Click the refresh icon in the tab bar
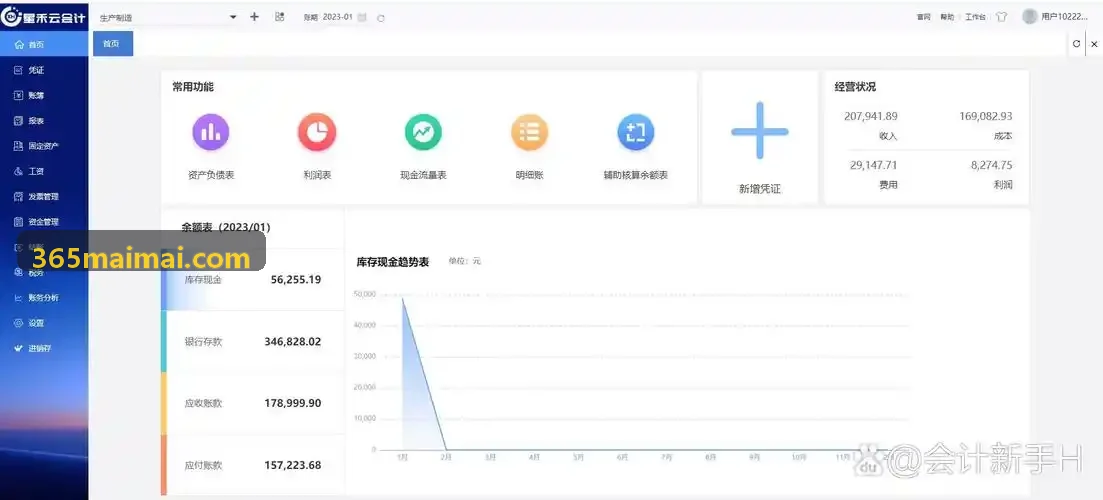 [1076, 44]
